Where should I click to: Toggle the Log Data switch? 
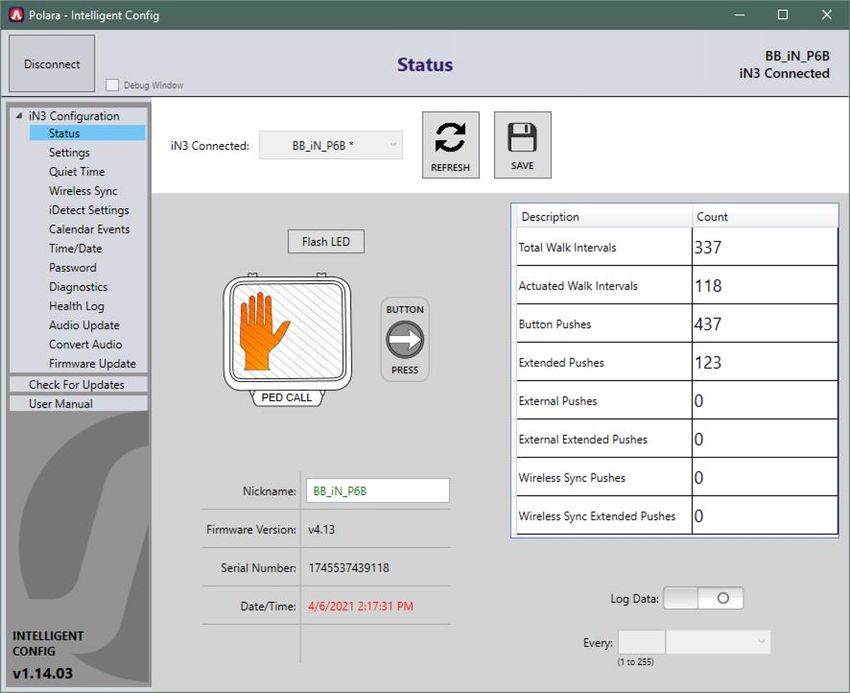click(x=703, y=598)
